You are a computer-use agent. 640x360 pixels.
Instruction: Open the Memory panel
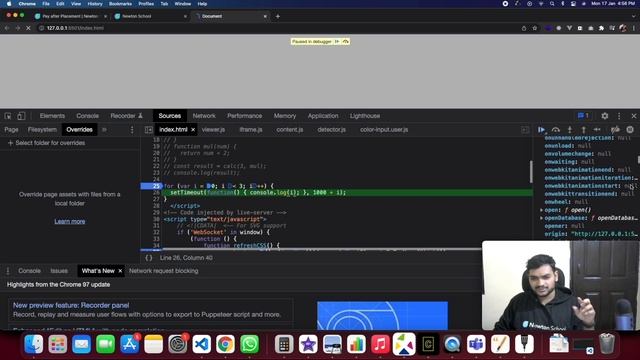coord(285,116)
